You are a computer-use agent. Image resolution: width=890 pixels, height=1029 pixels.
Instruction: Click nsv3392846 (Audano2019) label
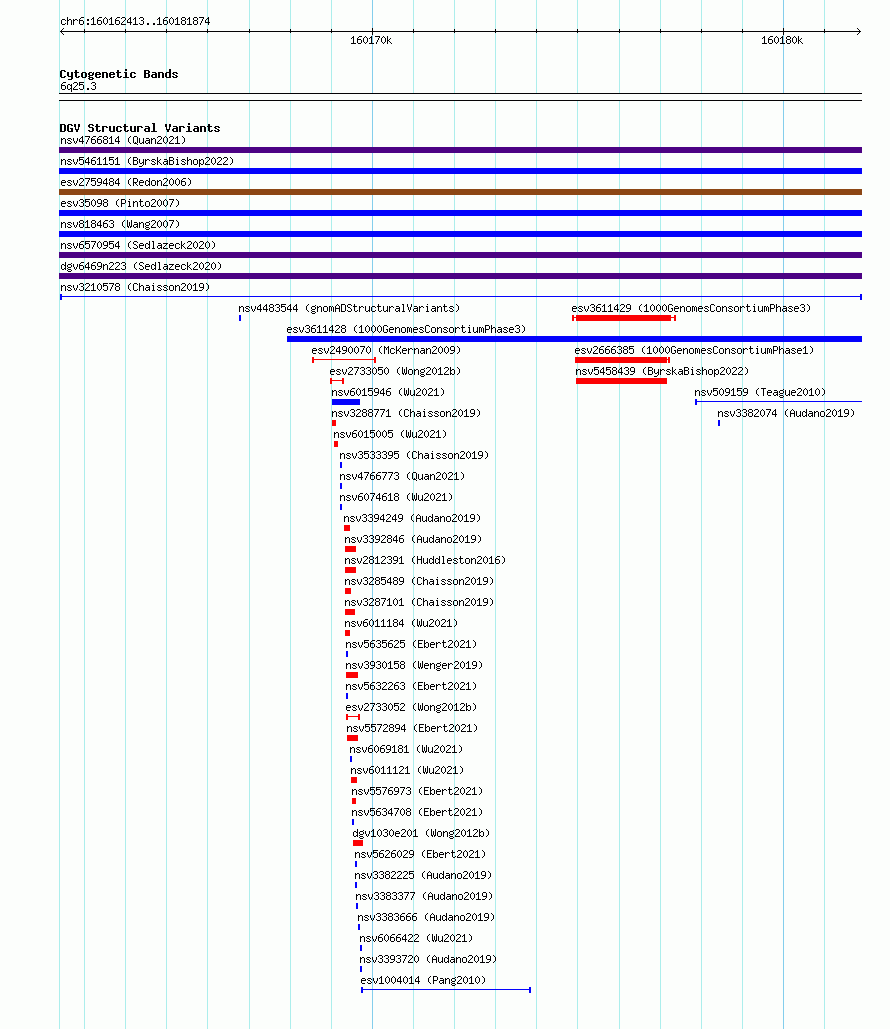[x=413, y=539]
